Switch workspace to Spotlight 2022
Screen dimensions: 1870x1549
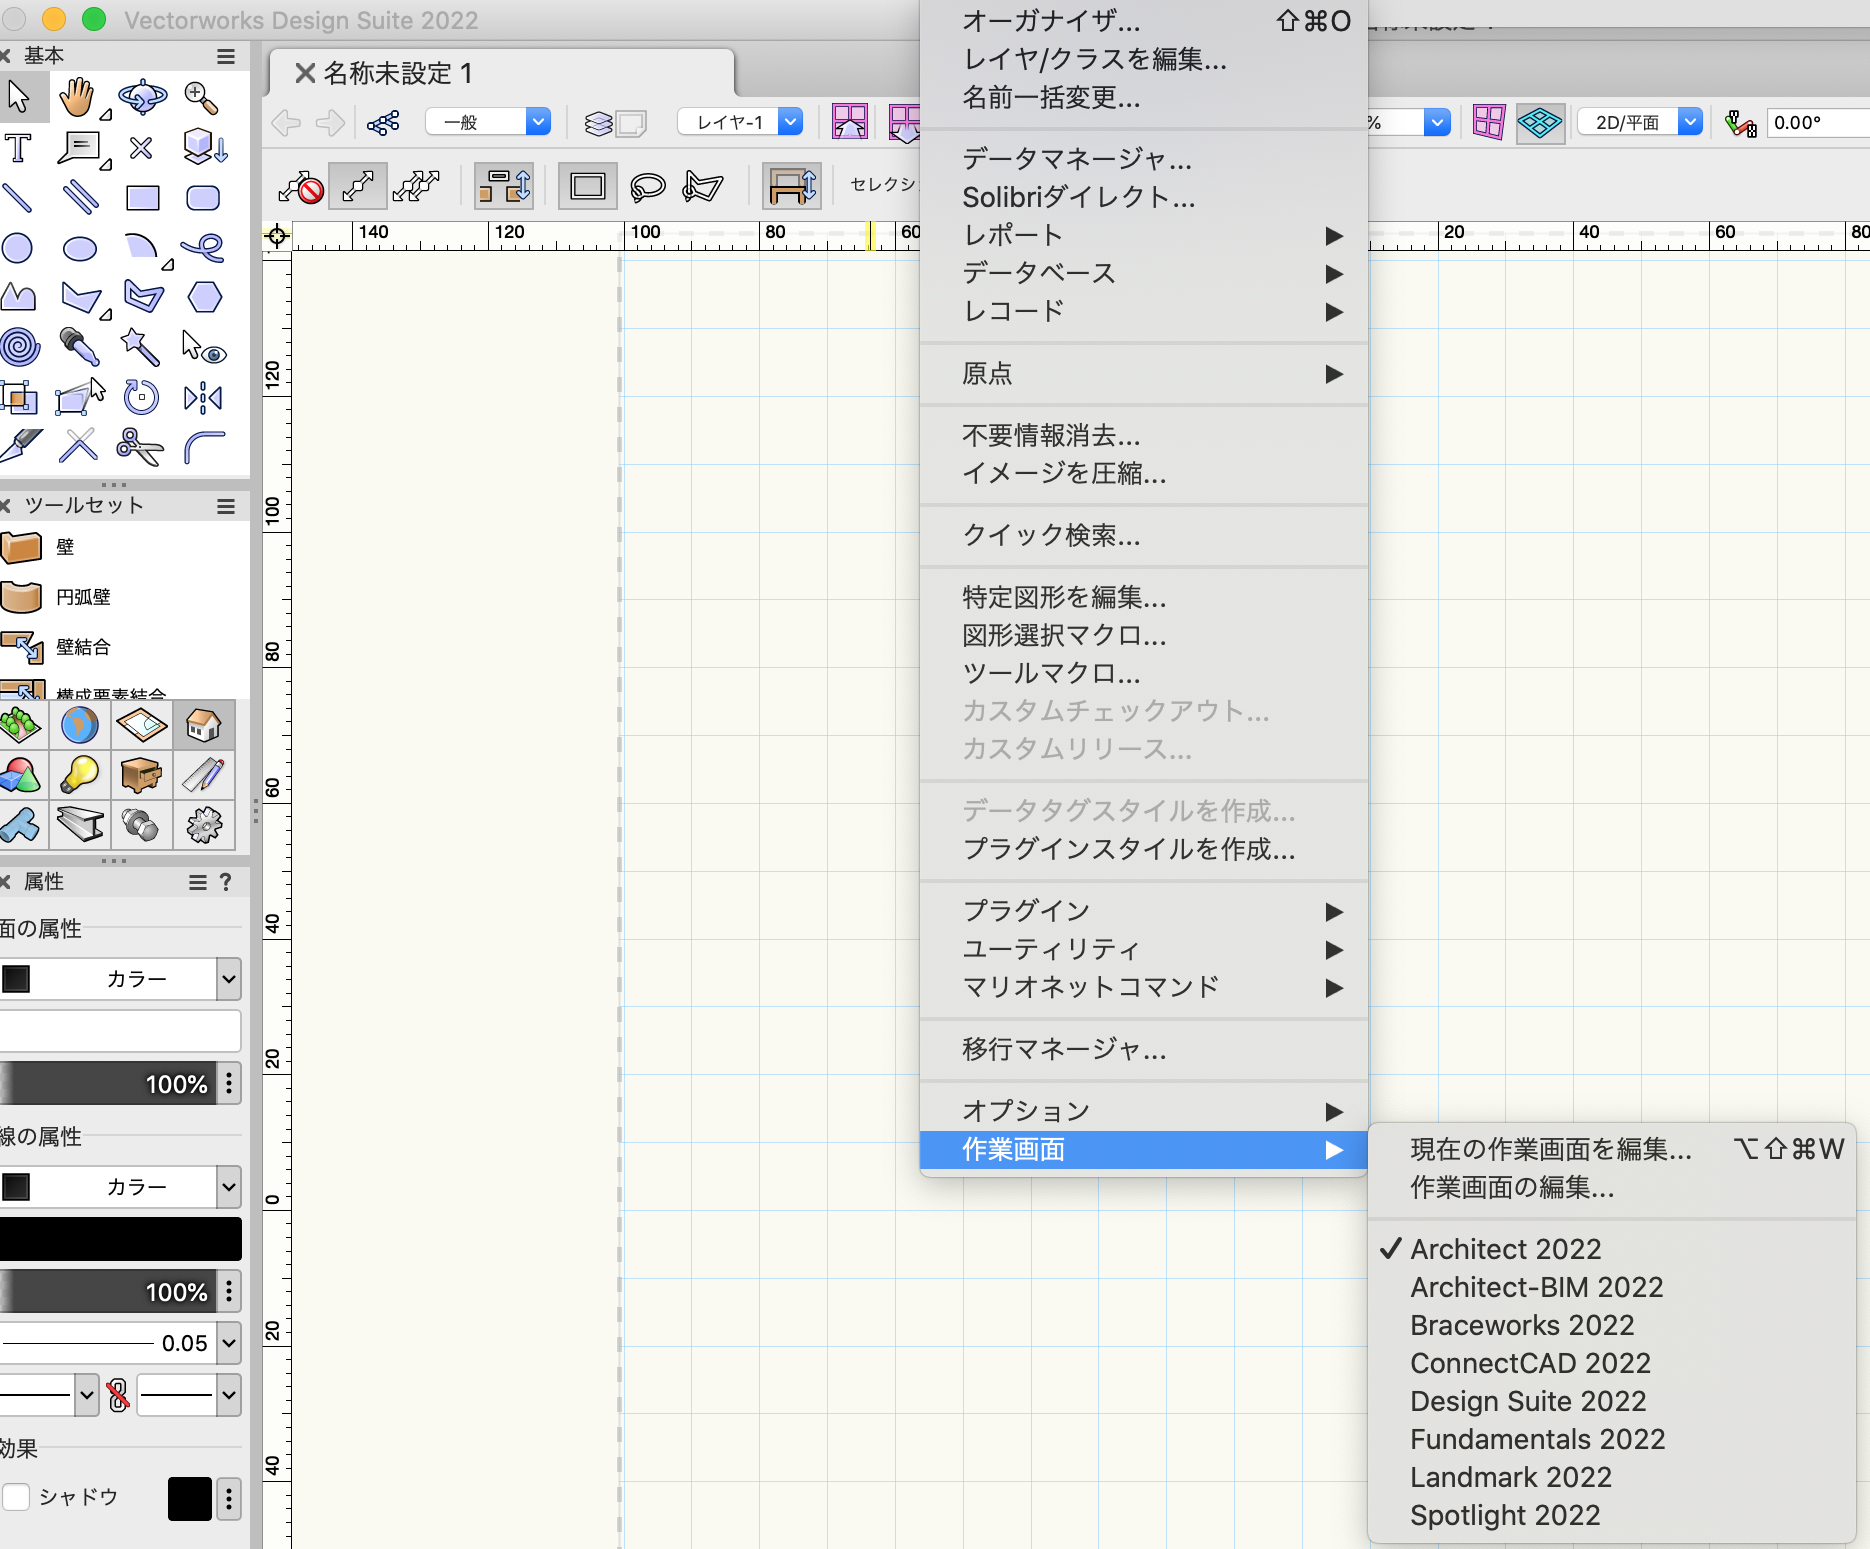tap(1611, 1515)
